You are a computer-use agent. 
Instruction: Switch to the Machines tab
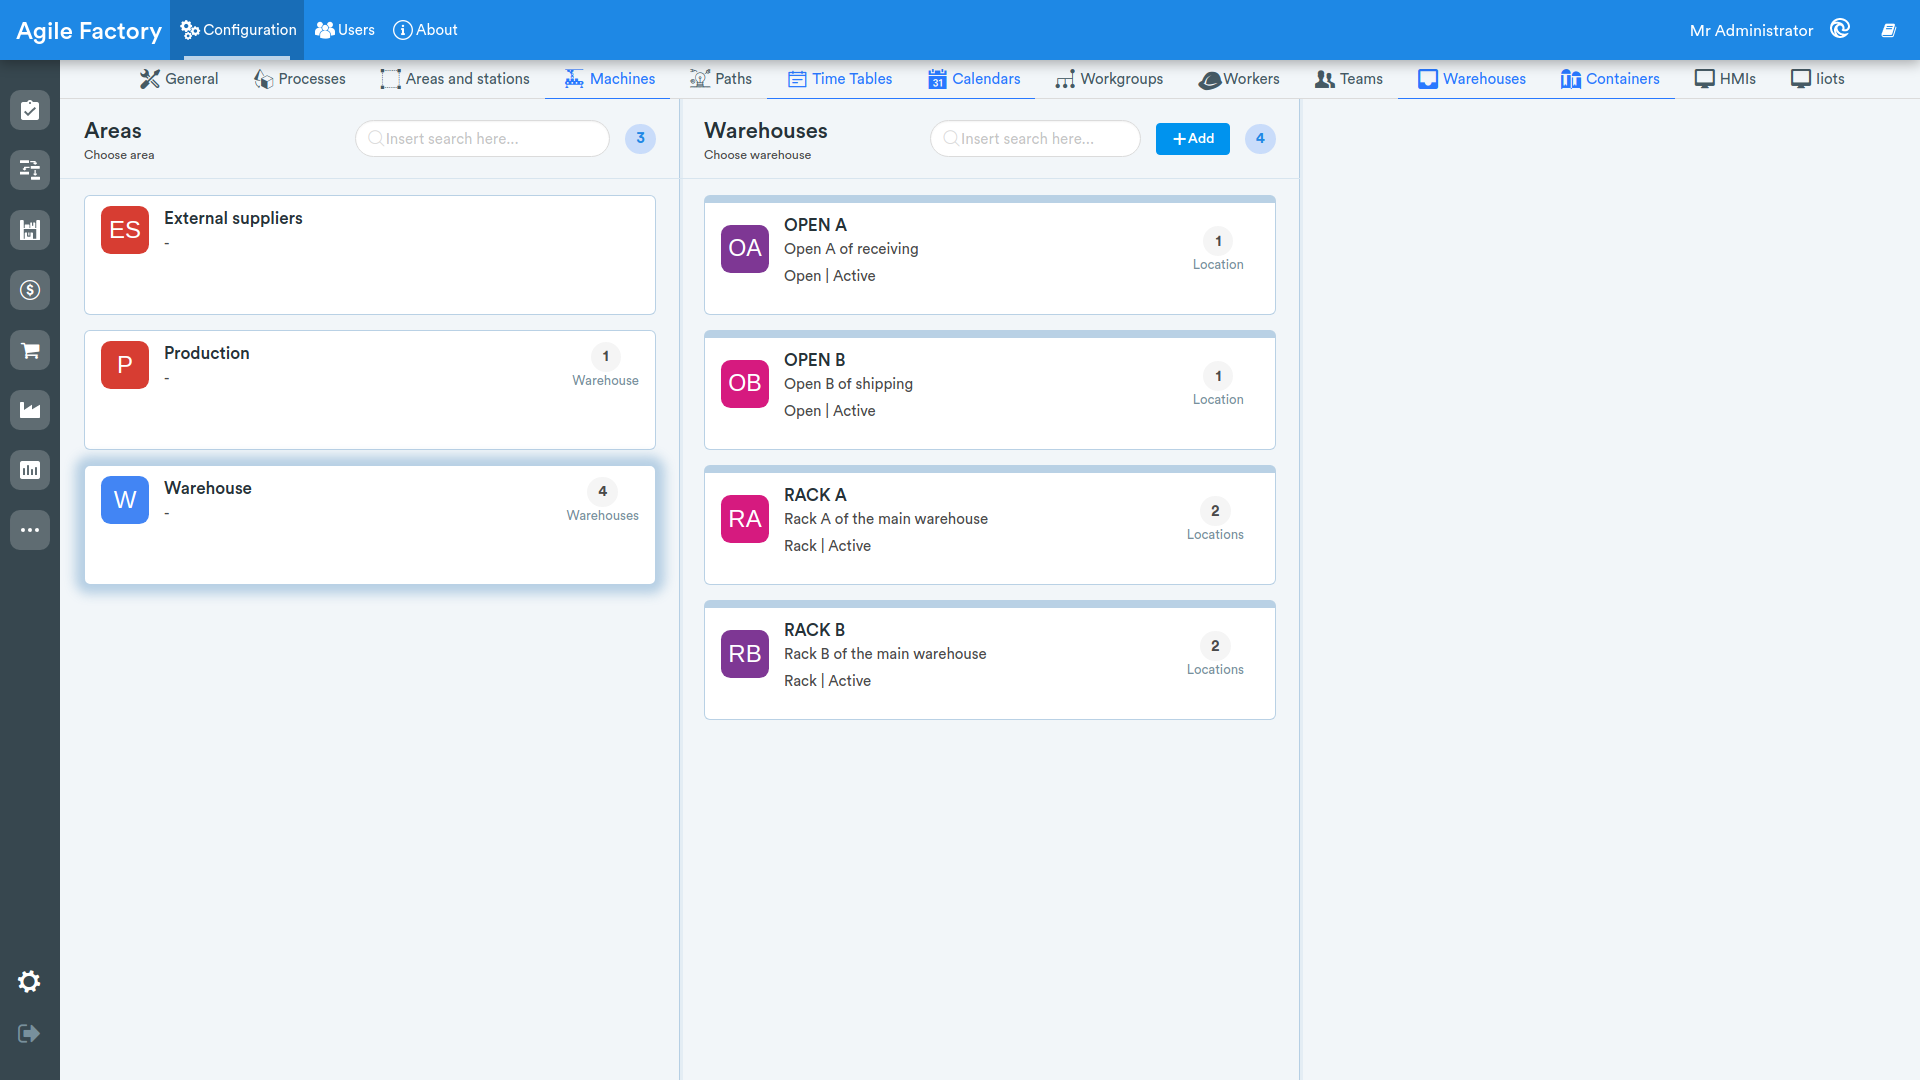tap(609, 79)
